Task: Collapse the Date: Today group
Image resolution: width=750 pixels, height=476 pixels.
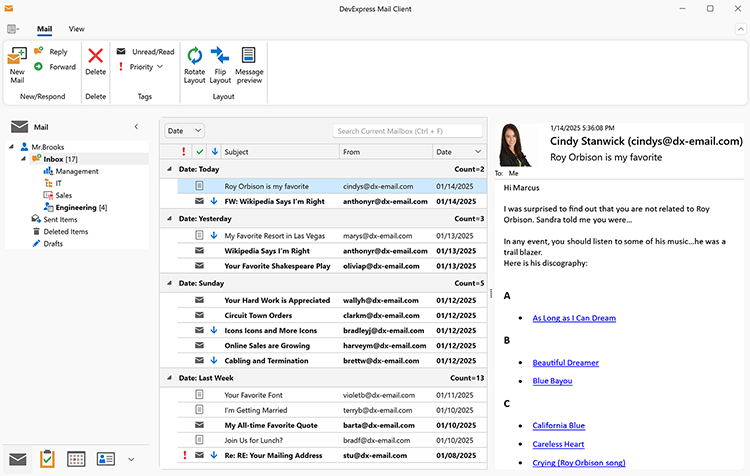Action: coord(169,169)
